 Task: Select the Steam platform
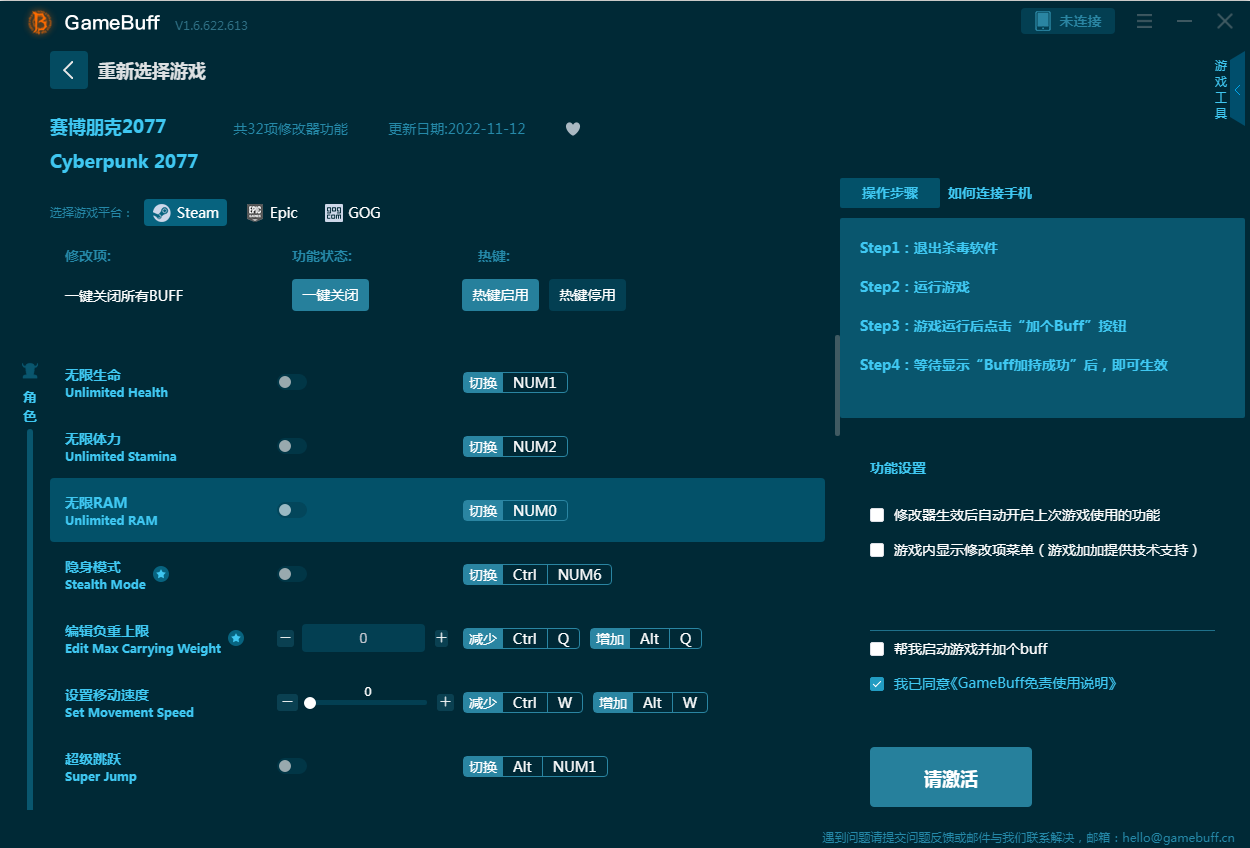click(x=186, y=212)
